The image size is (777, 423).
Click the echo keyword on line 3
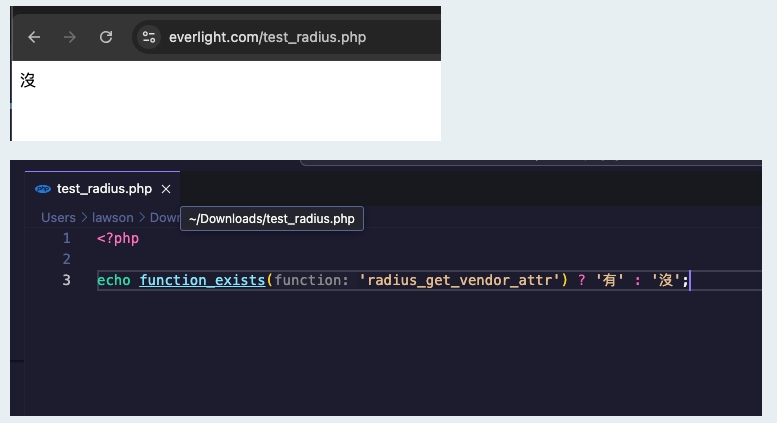point(113,280)
